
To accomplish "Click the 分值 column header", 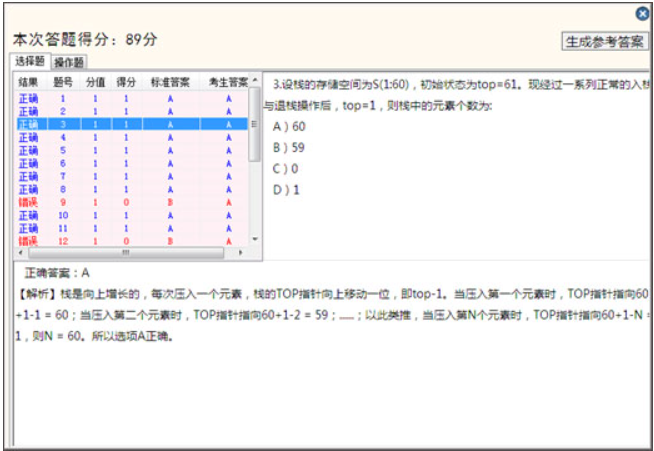I will click(x=96, y=82).
